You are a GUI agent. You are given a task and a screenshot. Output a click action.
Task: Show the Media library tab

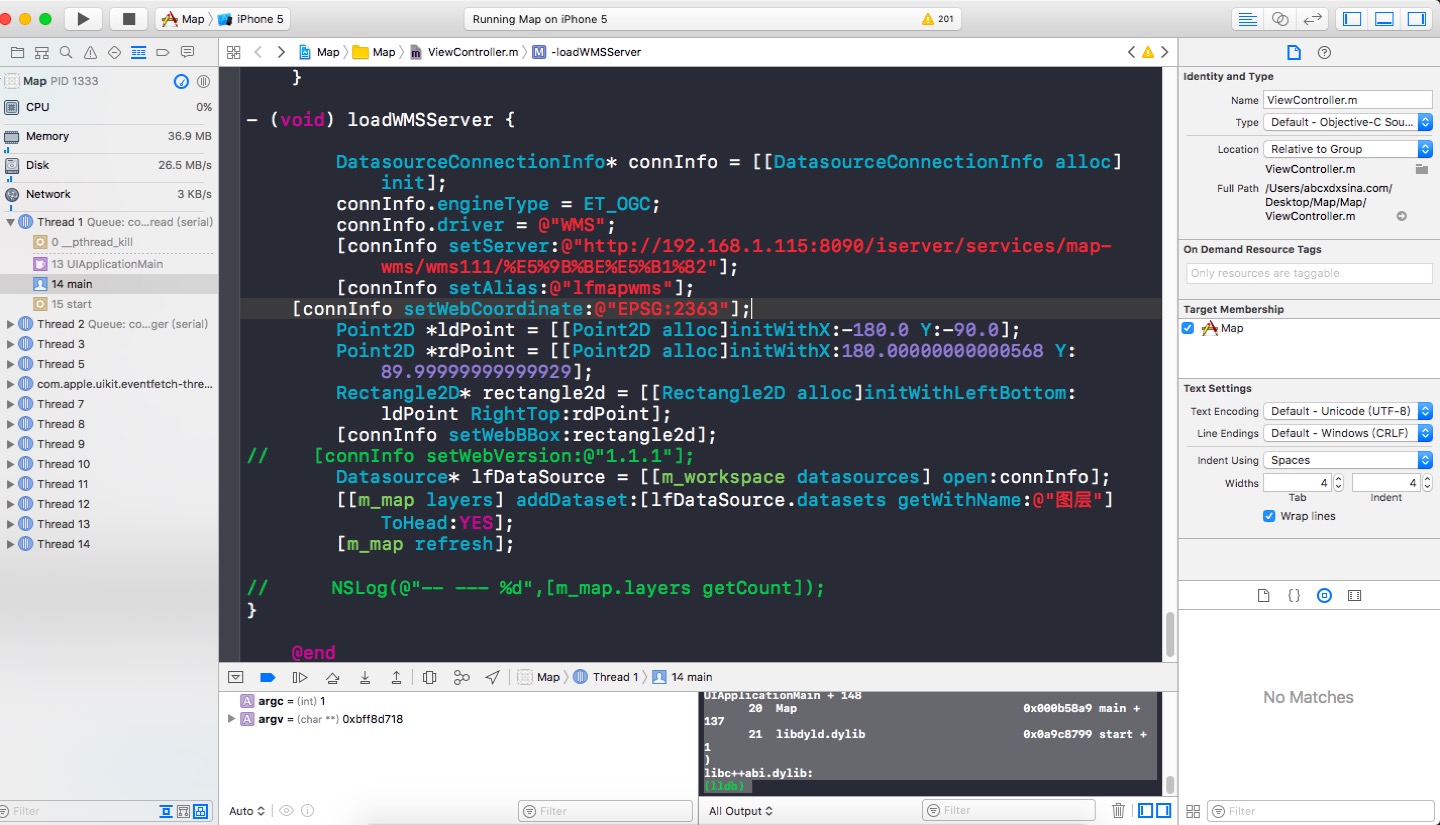coord(1355,595)
